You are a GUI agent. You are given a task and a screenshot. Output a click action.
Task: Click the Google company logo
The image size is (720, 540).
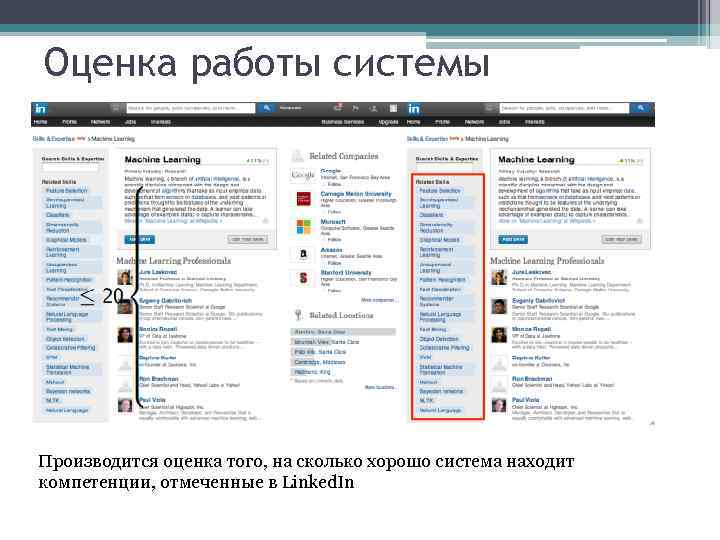point(303,175)
